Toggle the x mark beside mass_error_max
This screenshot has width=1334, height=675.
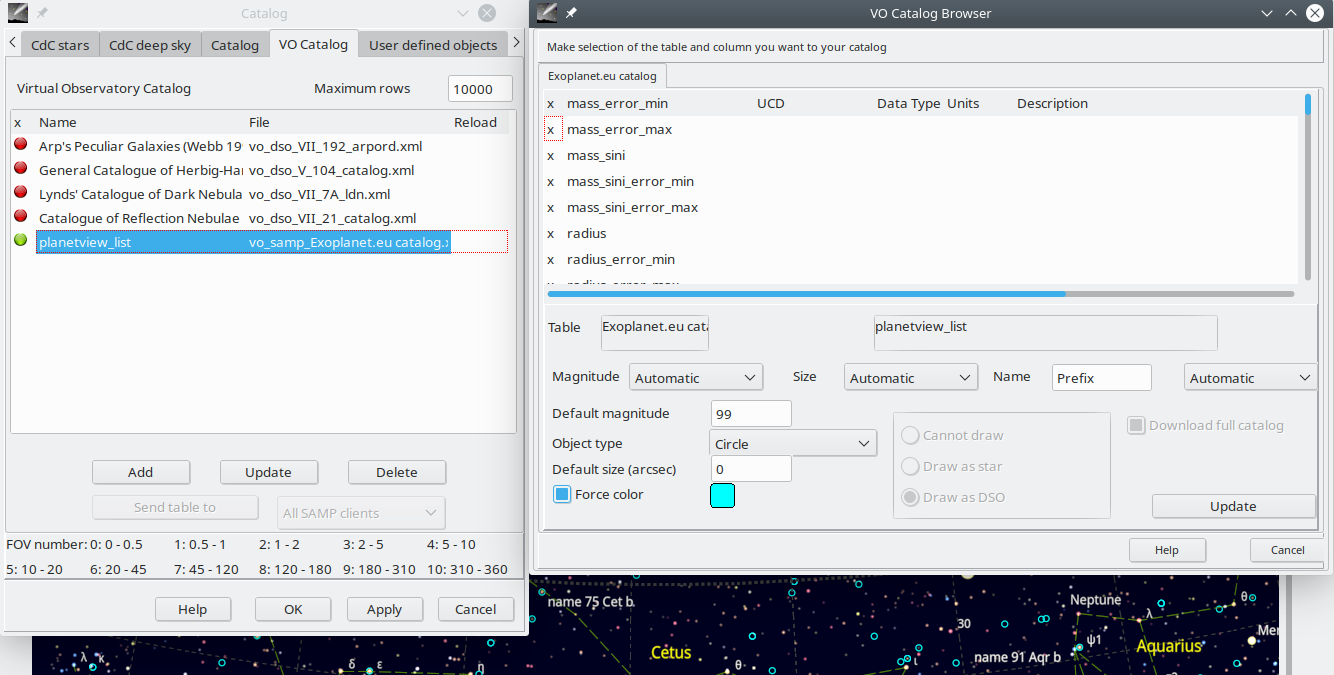551,129
